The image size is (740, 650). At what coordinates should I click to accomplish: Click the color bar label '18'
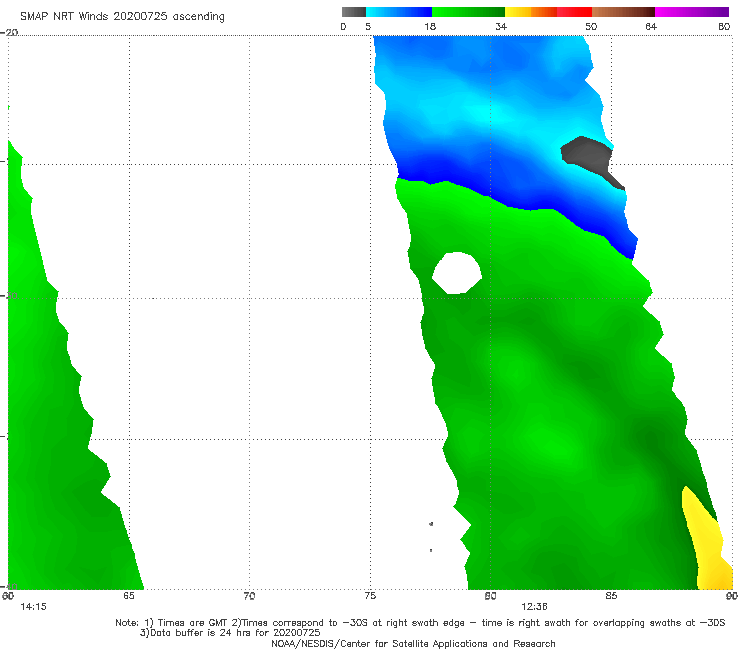tap(430, 27)
